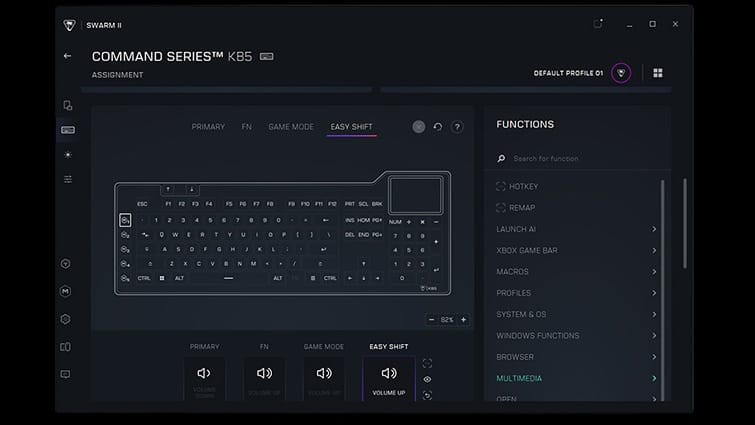755x425 pixels.
Task: Expand the MULTIMEDIA category
Action: tap(577, 378)
